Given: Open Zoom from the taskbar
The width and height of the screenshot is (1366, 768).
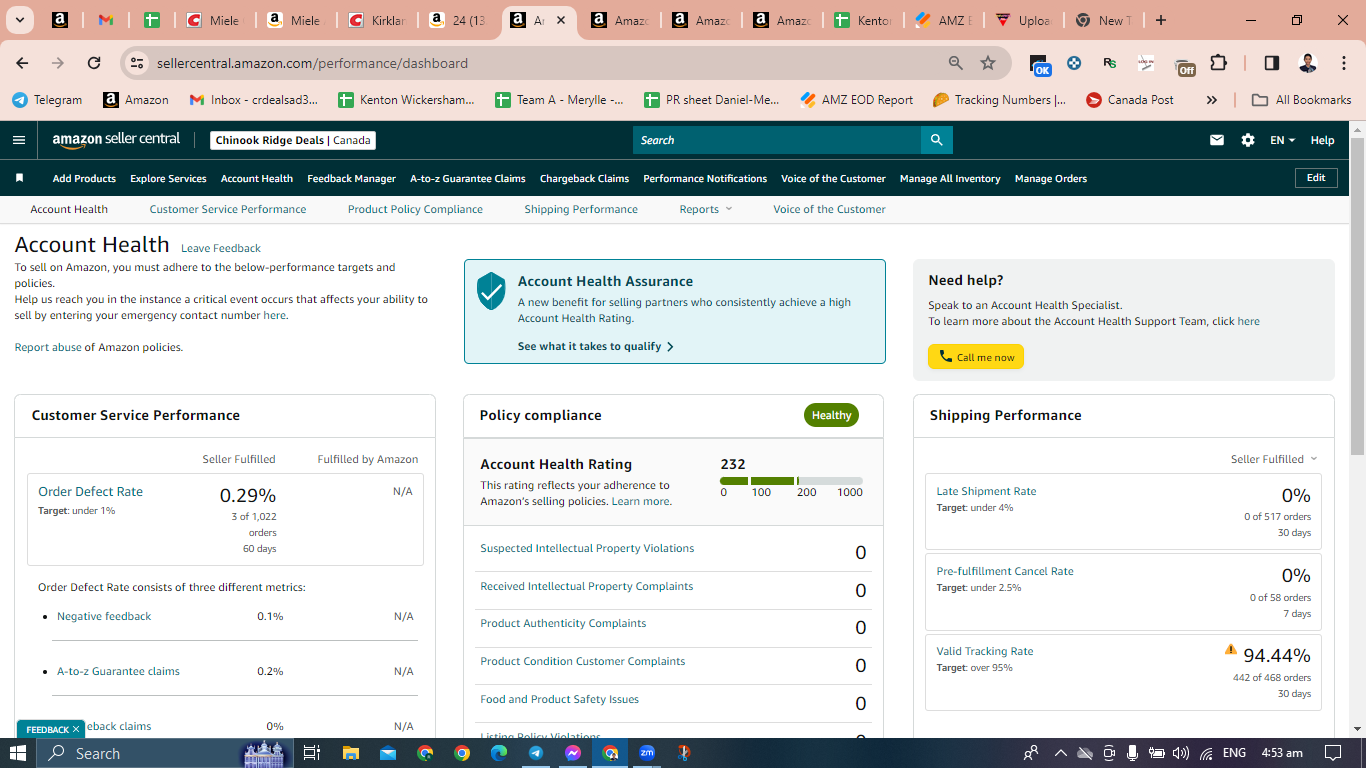Looking at the screenshot, I should (x=647, y=753).
